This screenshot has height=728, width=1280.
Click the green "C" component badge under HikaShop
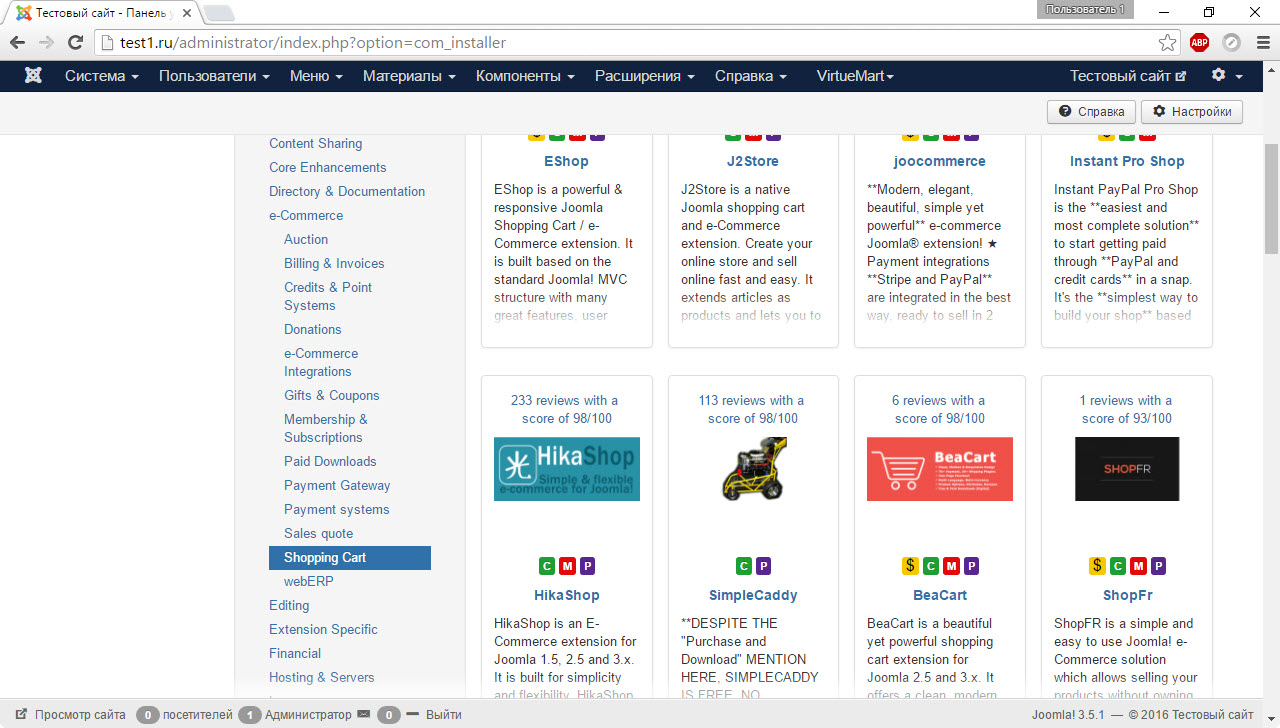pos(546,565)
